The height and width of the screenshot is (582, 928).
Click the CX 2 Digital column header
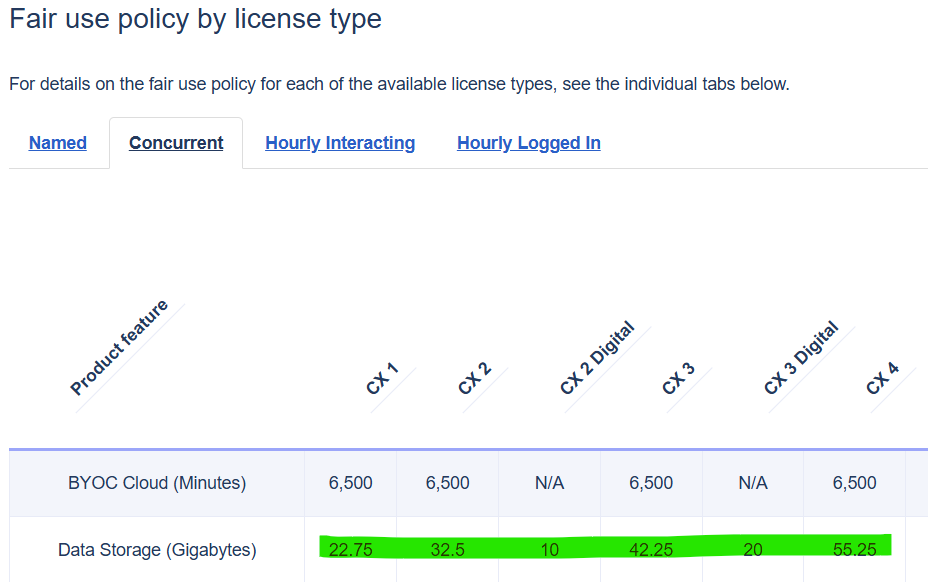(597, 358)
